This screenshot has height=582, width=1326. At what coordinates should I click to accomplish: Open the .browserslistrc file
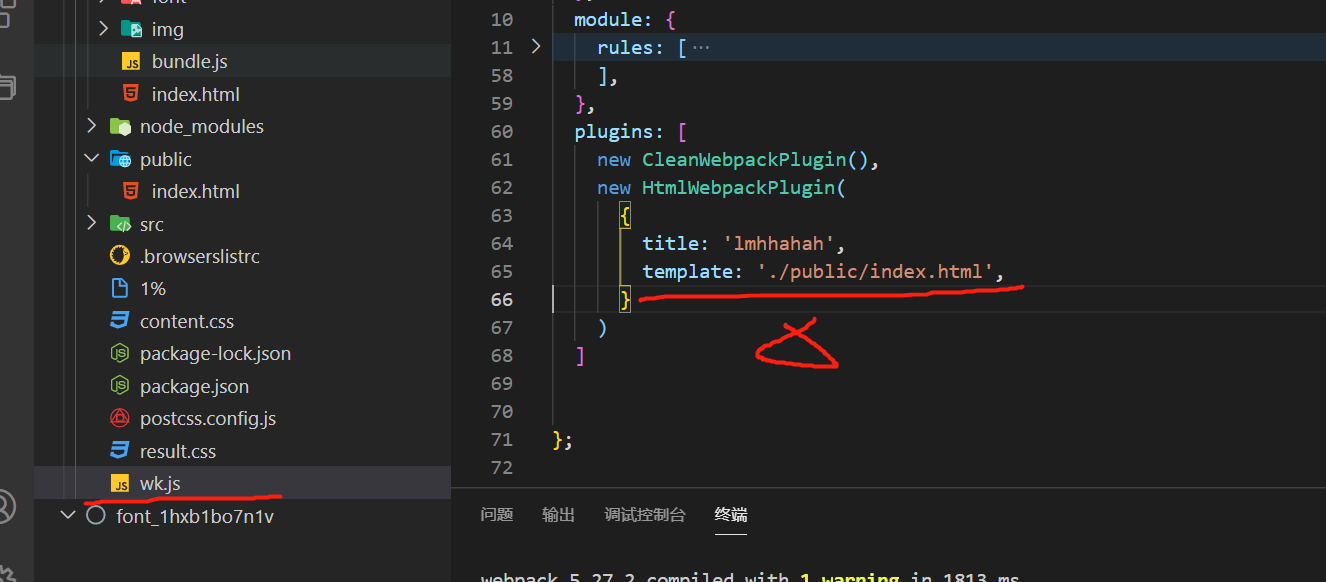pos(199,256)
